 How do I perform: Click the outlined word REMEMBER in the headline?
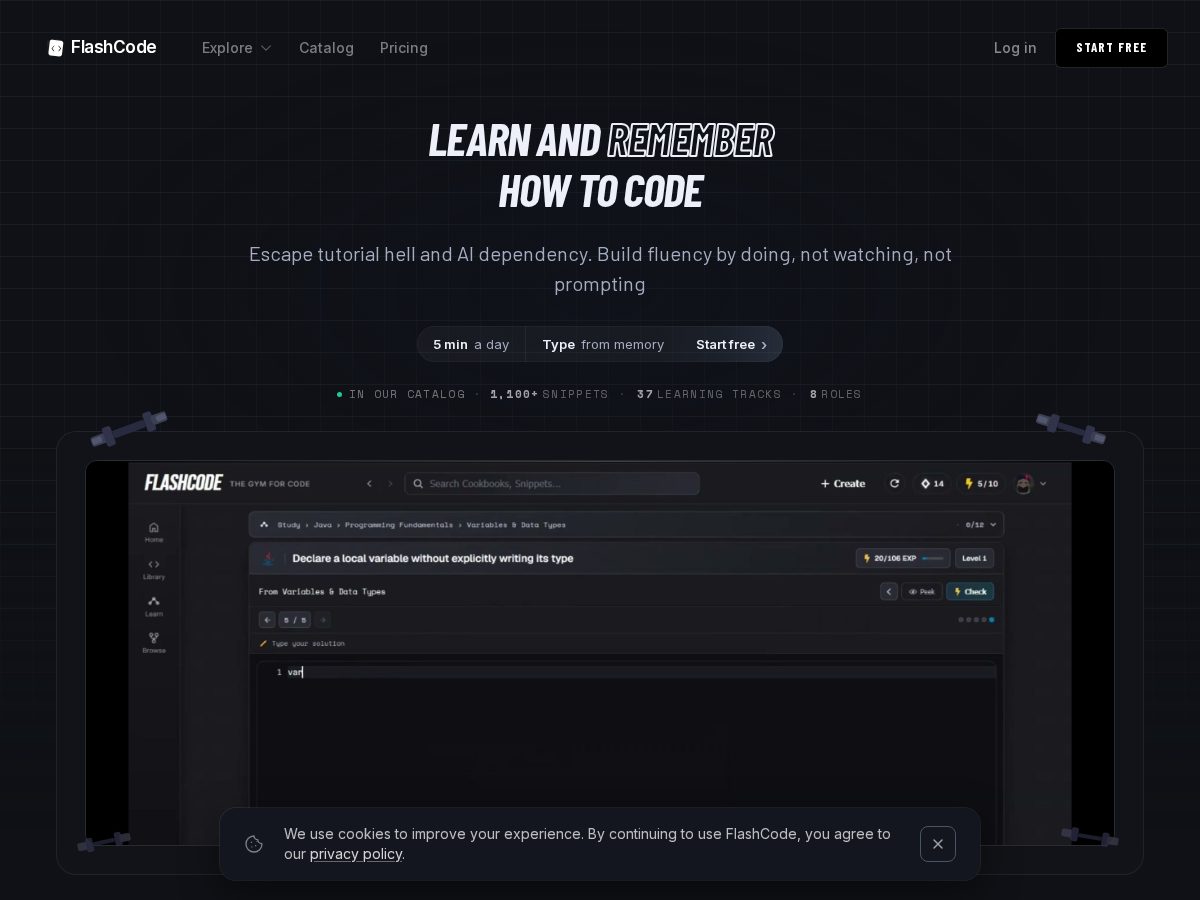tap(690, 140)
